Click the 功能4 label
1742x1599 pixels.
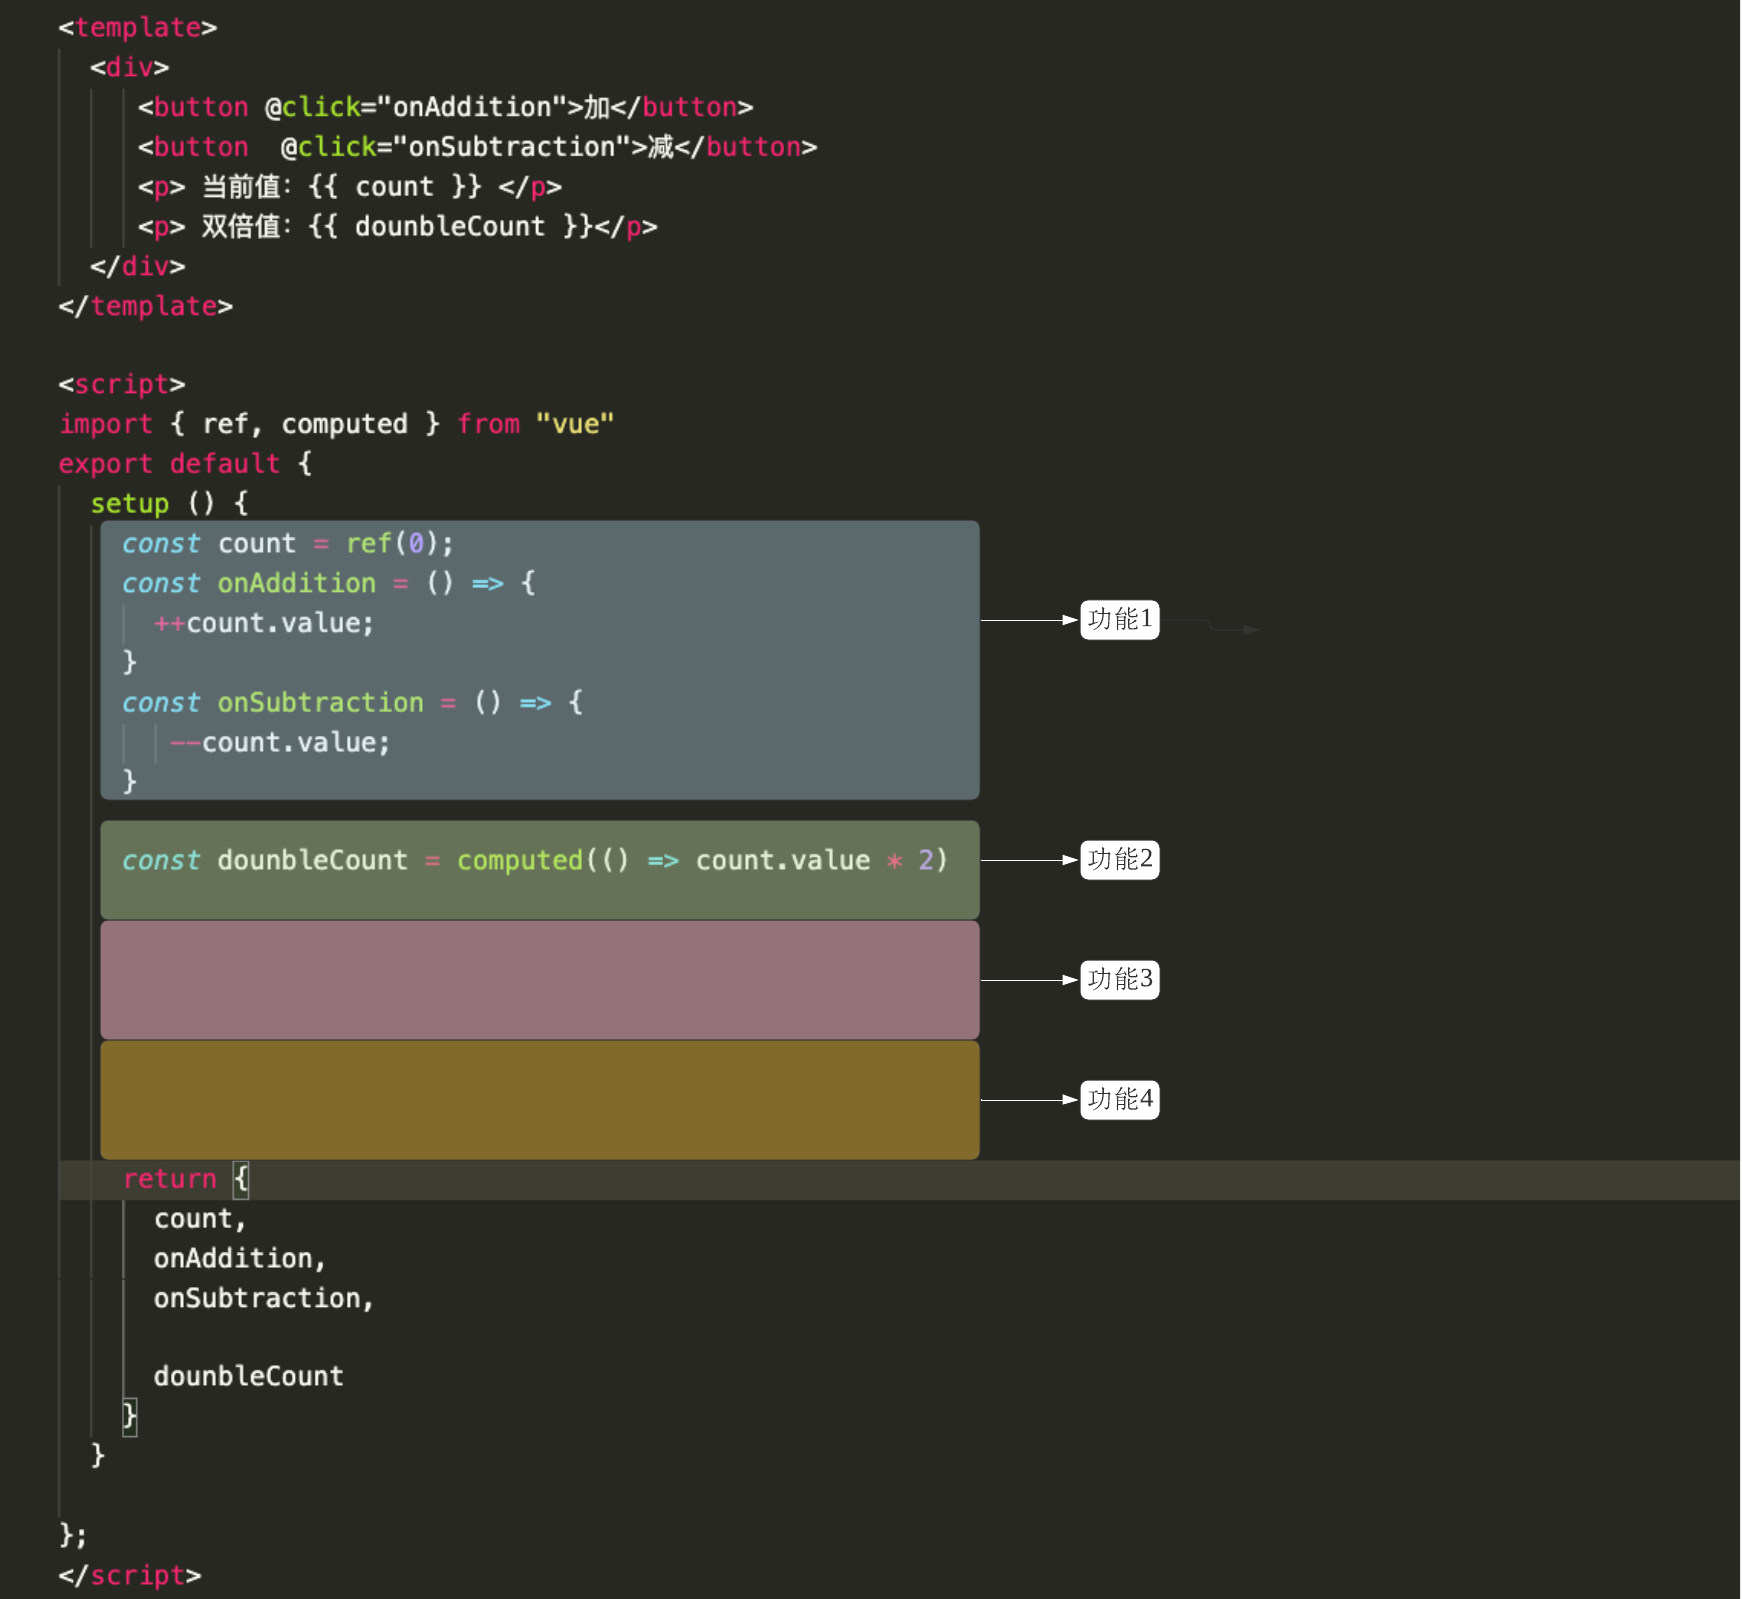[1119, 1099]
